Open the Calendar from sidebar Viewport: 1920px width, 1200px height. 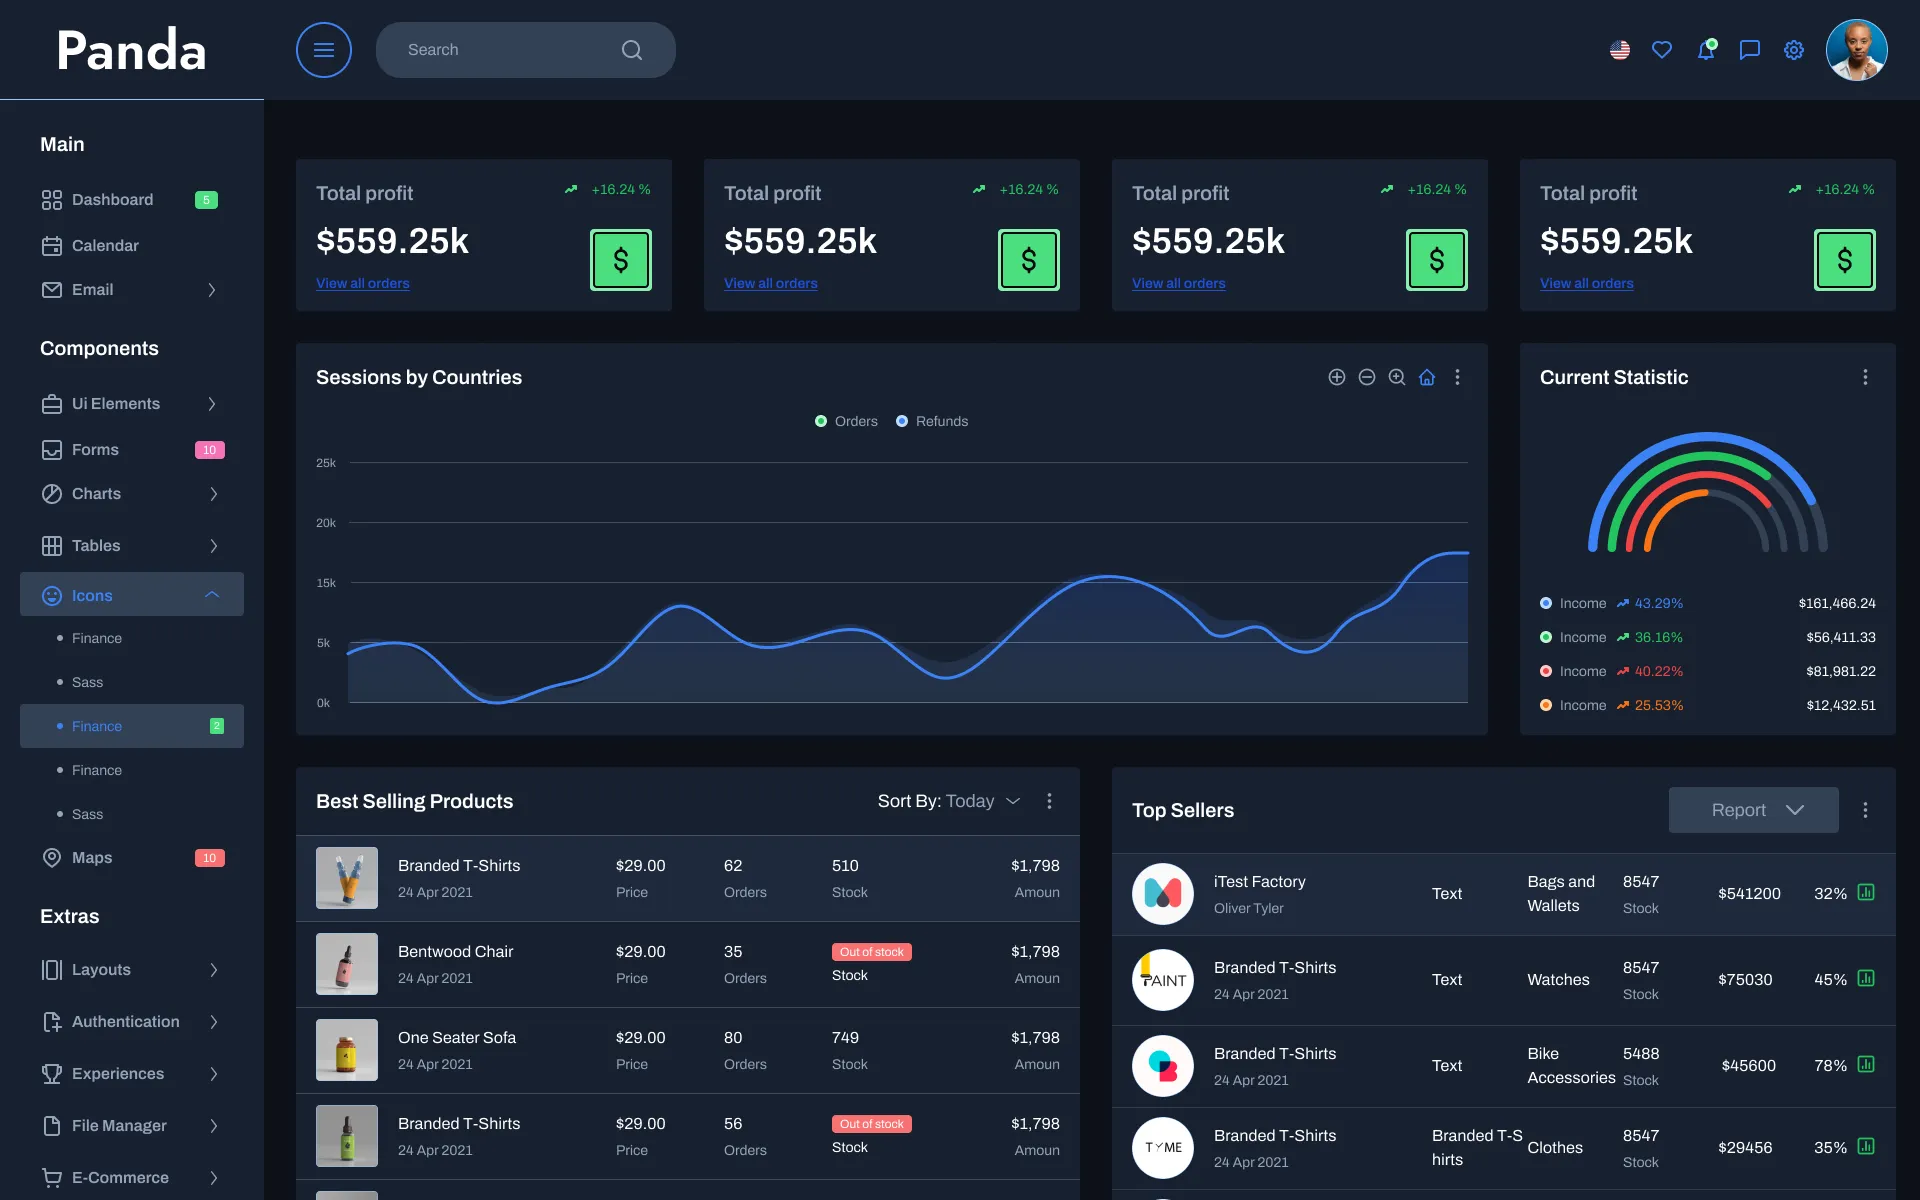[x=105, y=245]
